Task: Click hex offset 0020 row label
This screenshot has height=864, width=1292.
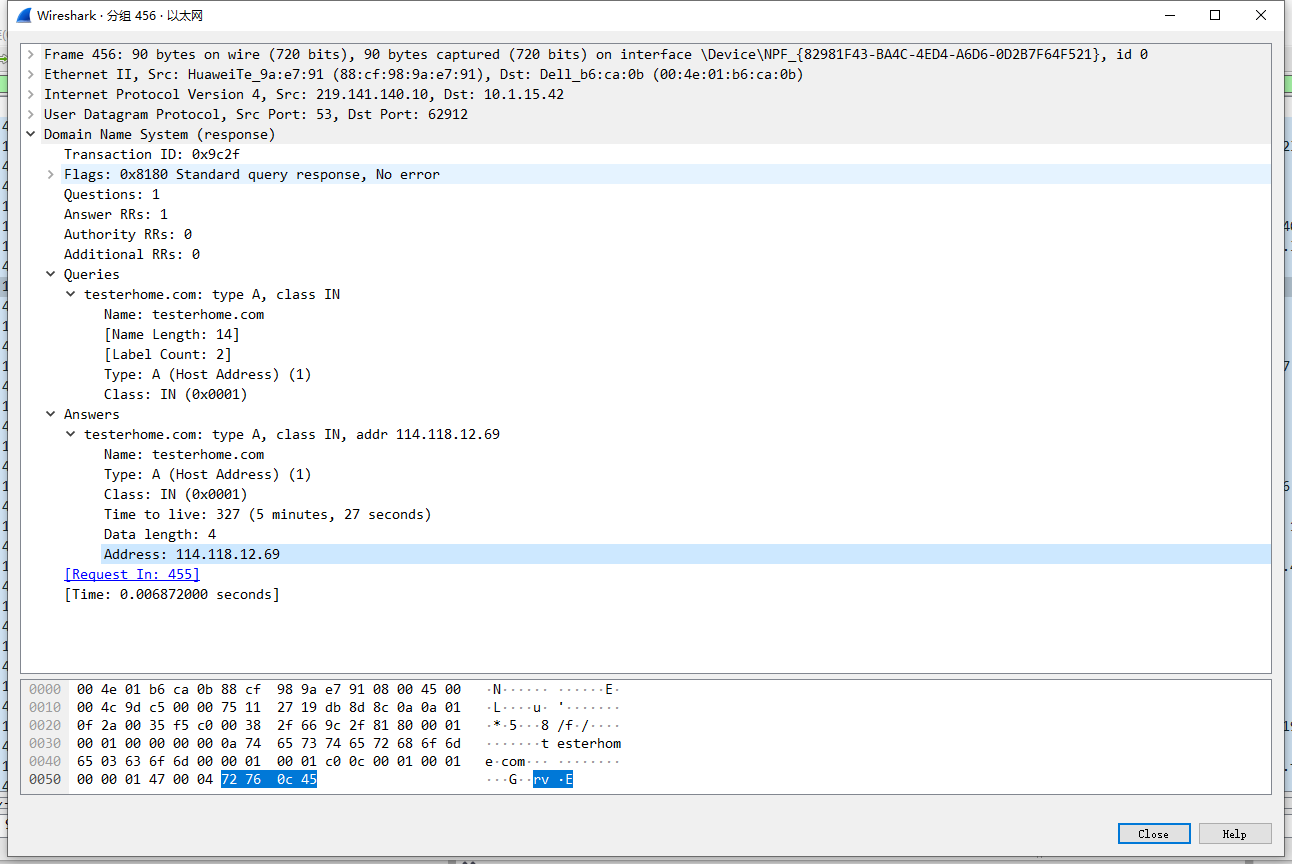Action: (45, 725)
